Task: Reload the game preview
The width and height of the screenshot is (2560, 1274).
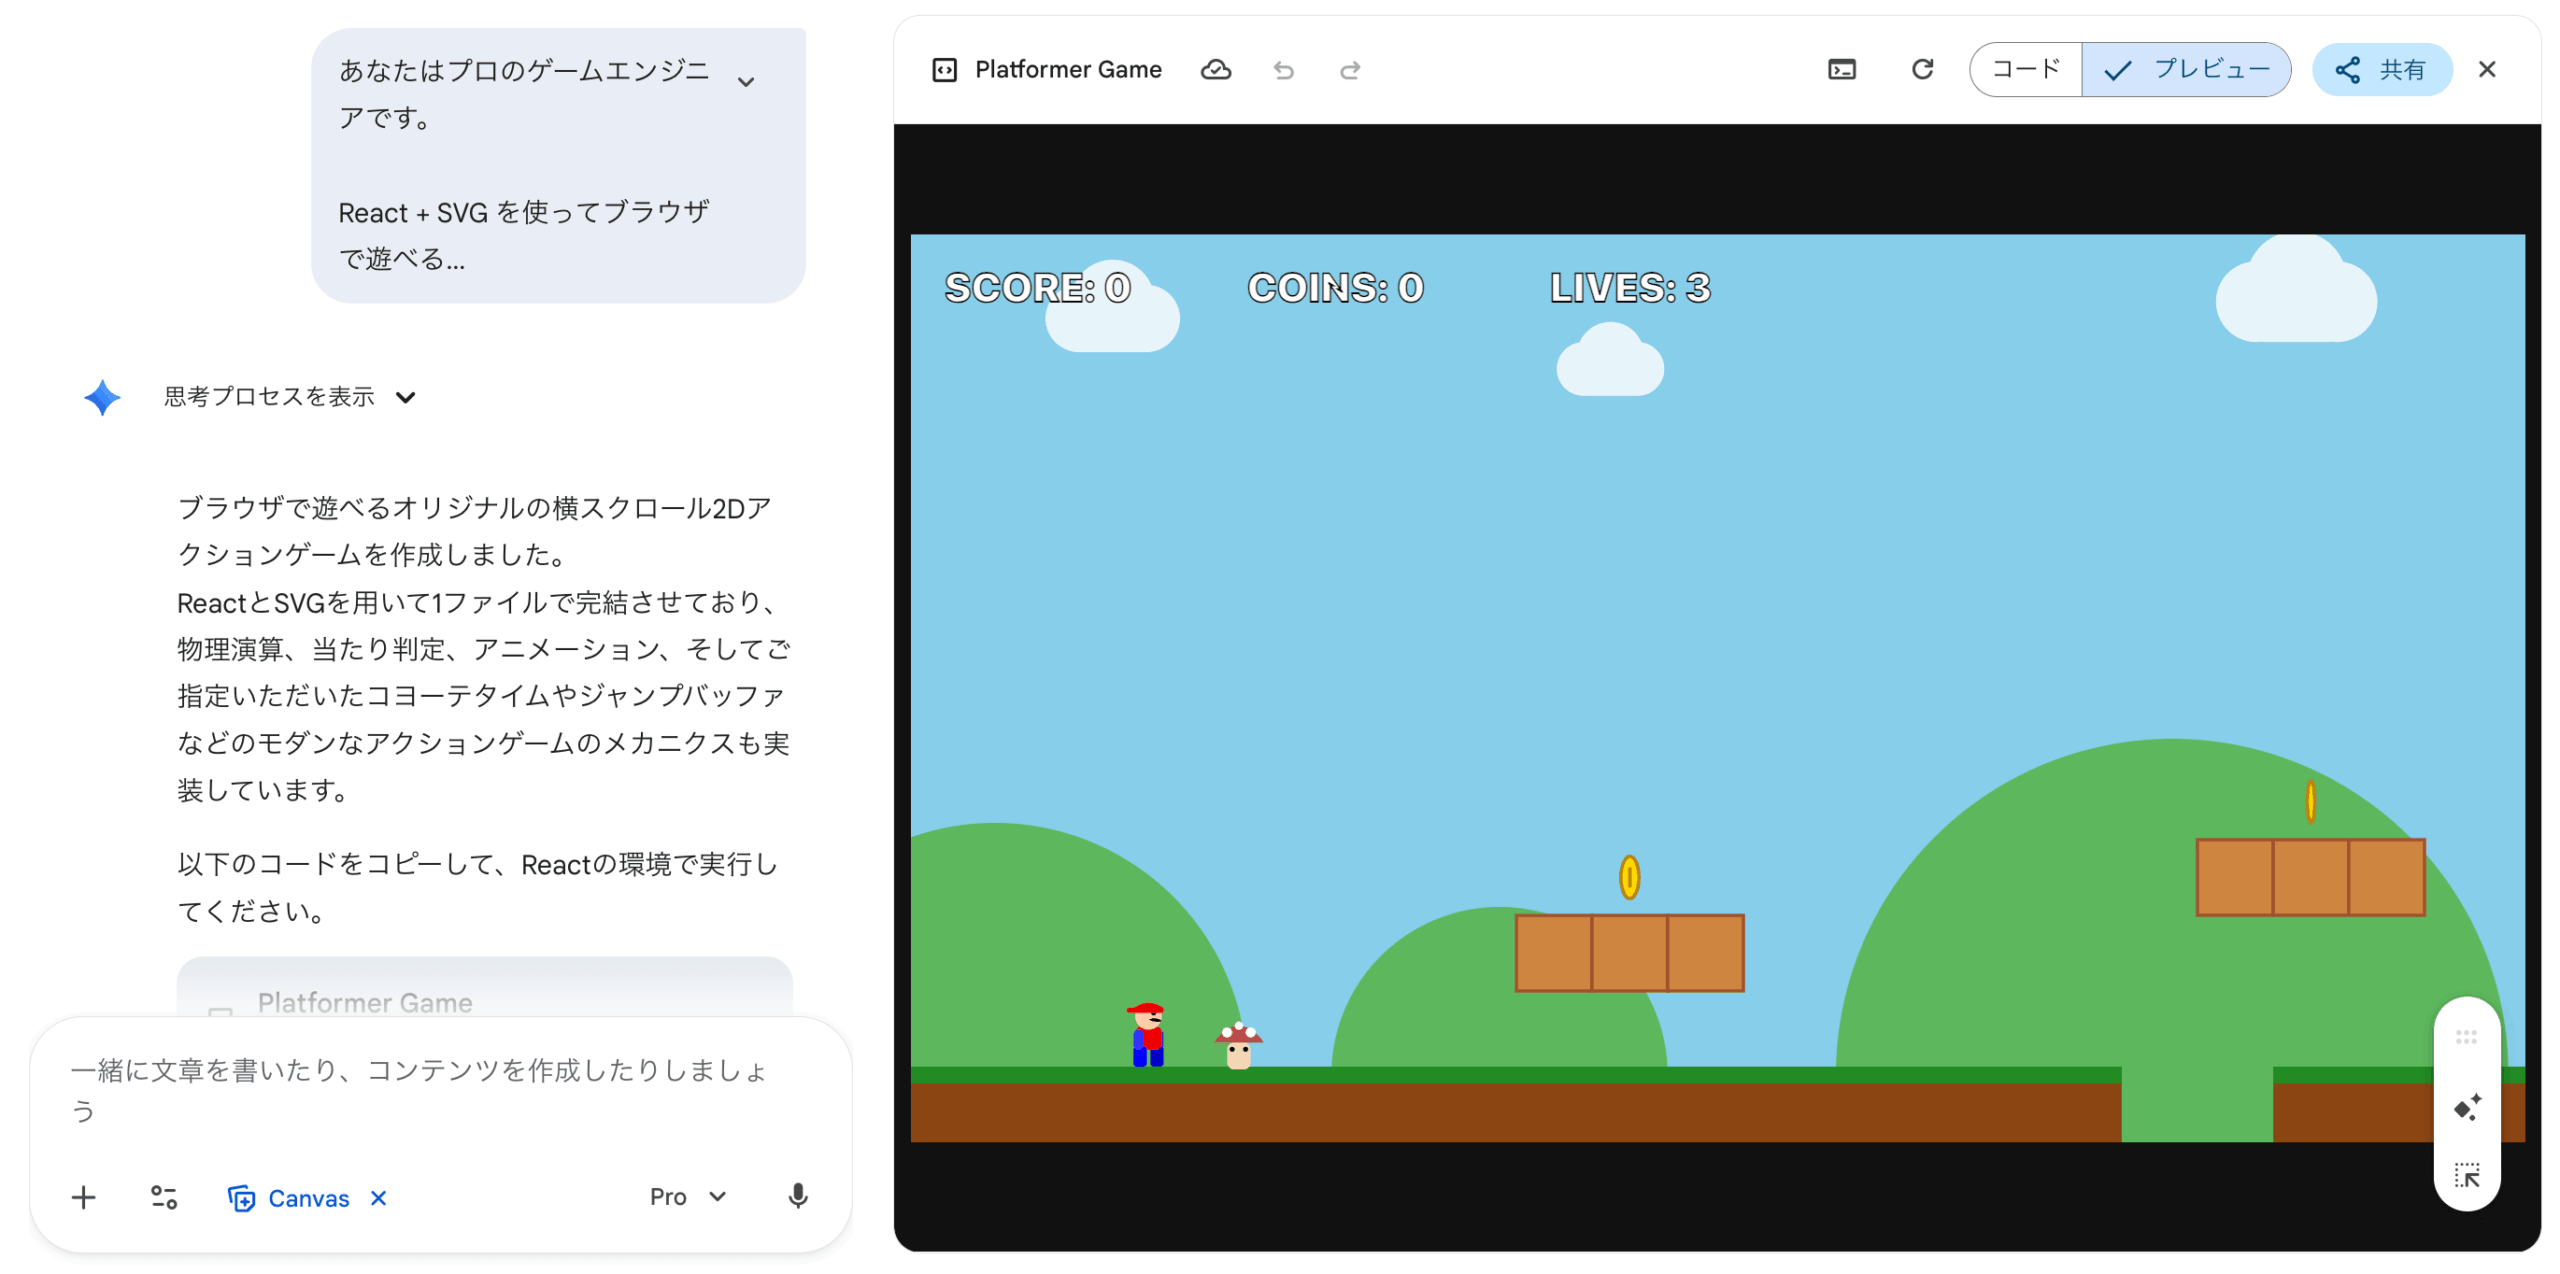Action: [1921, 70]
